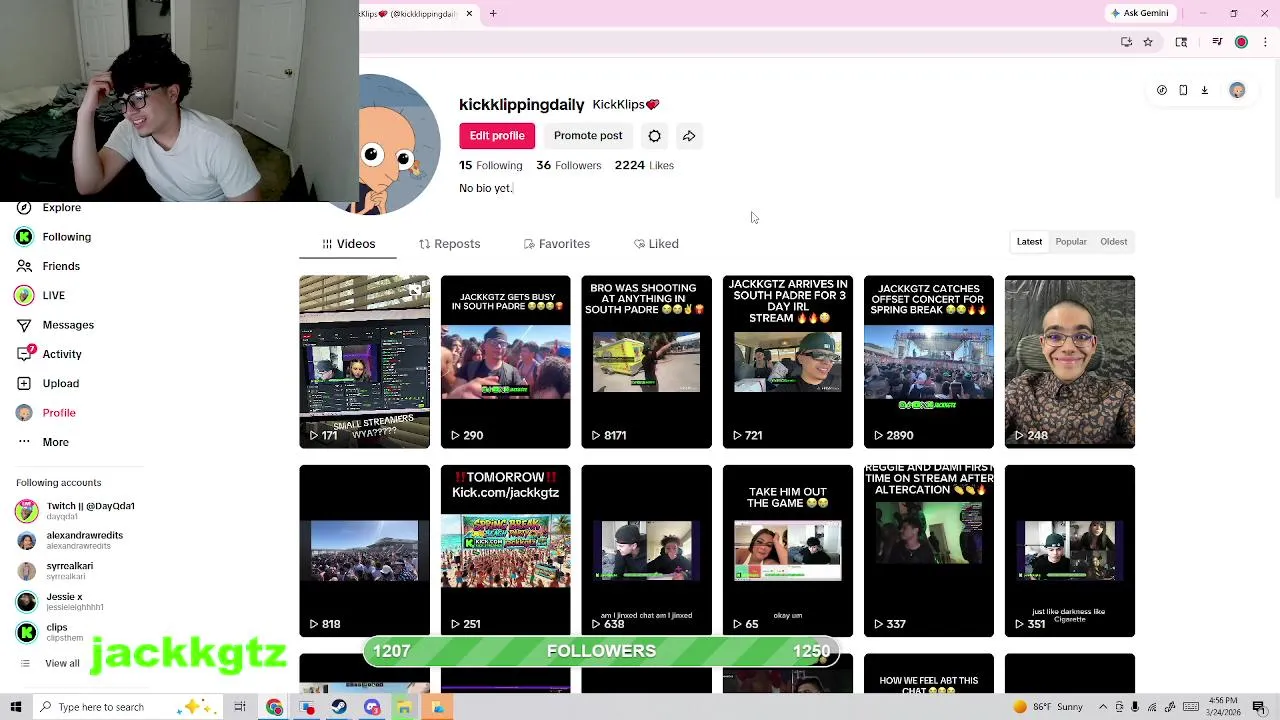Click the TikTok coins icon at top right
This screenshot has height=720, width=1280.
pyautogui.click(x=1161, y=90)
